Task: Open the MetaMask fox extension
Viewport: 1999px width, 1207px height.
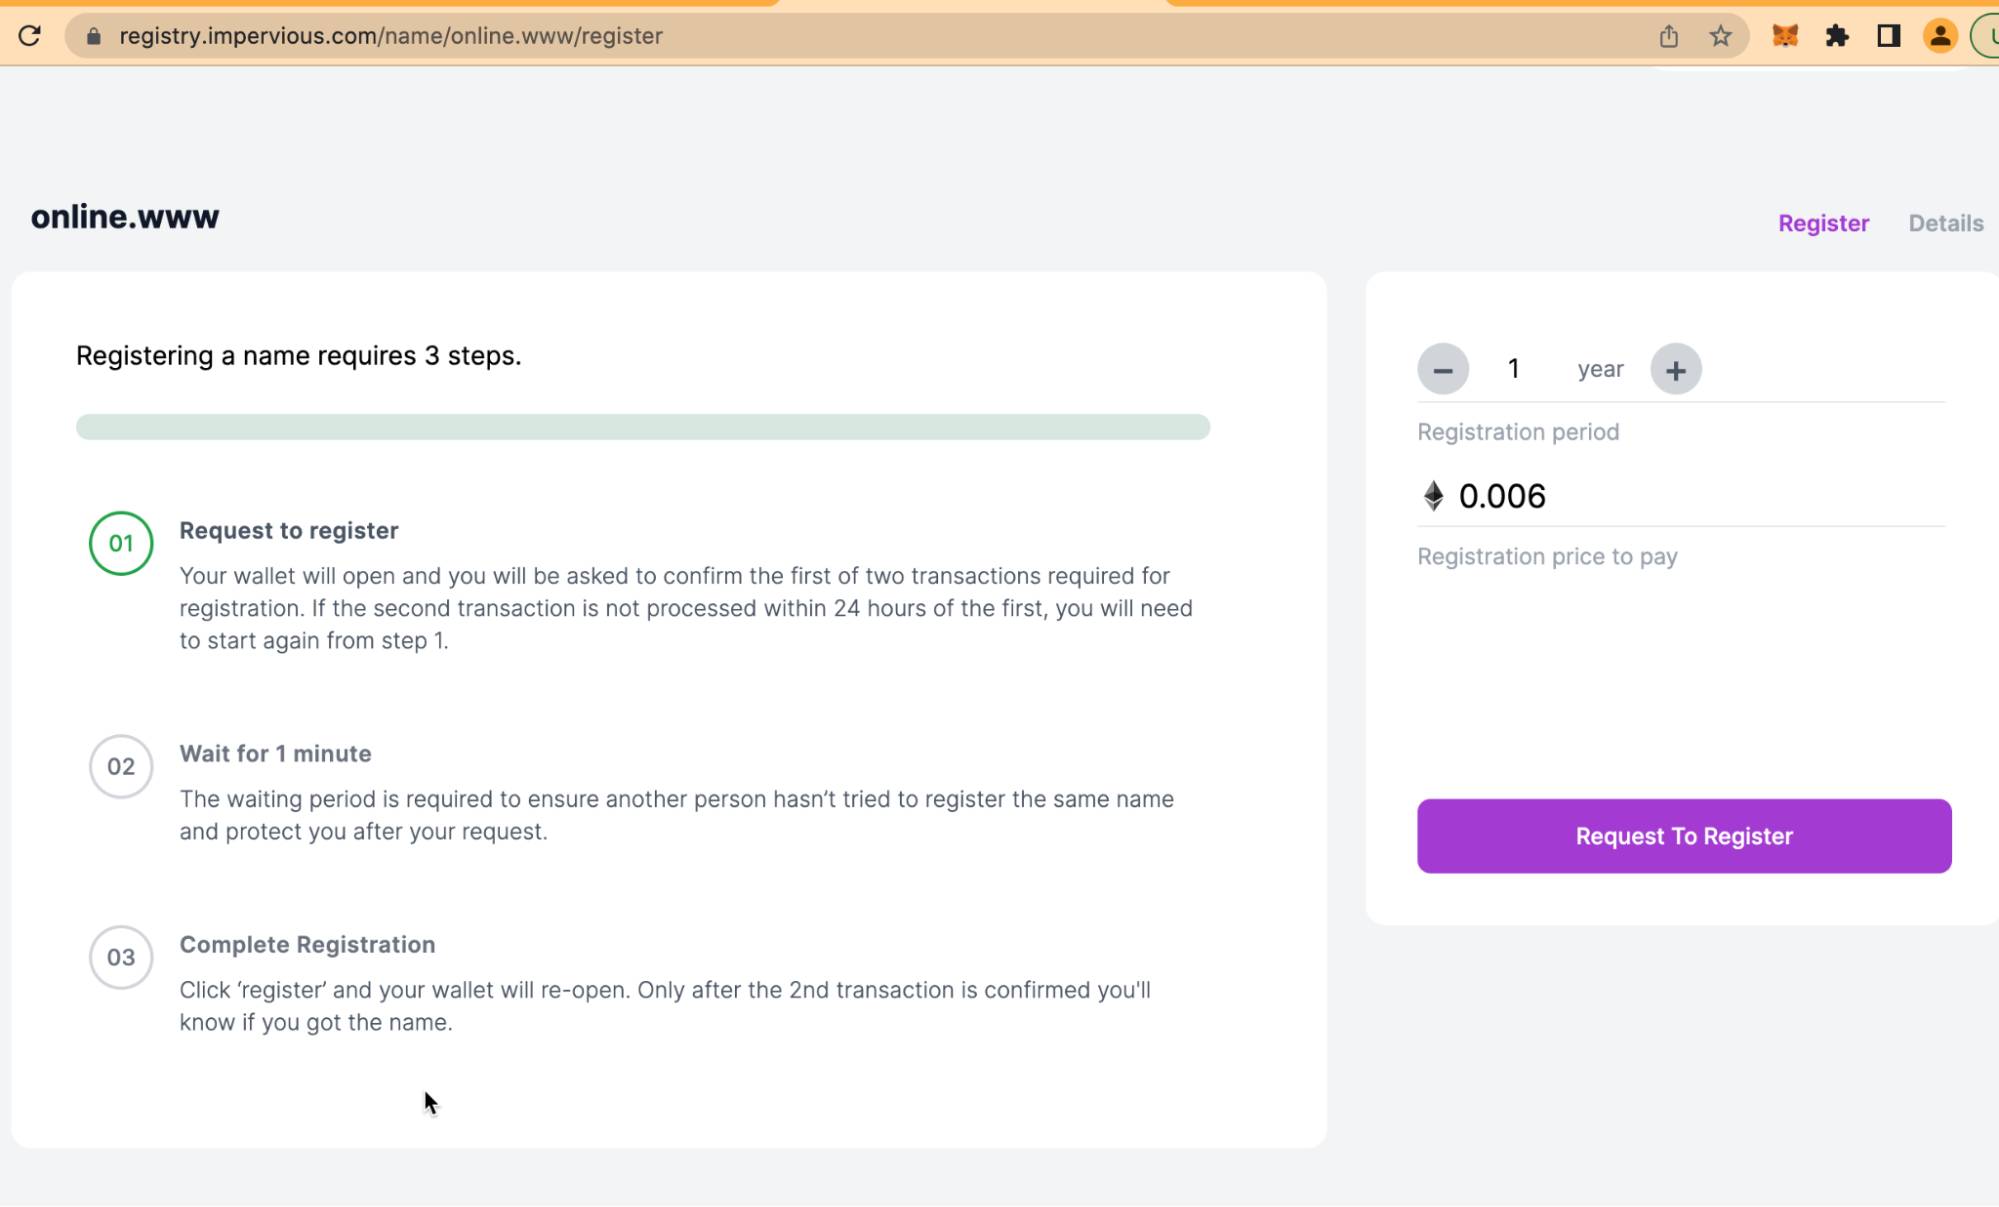Action: tap(1785, 36)
